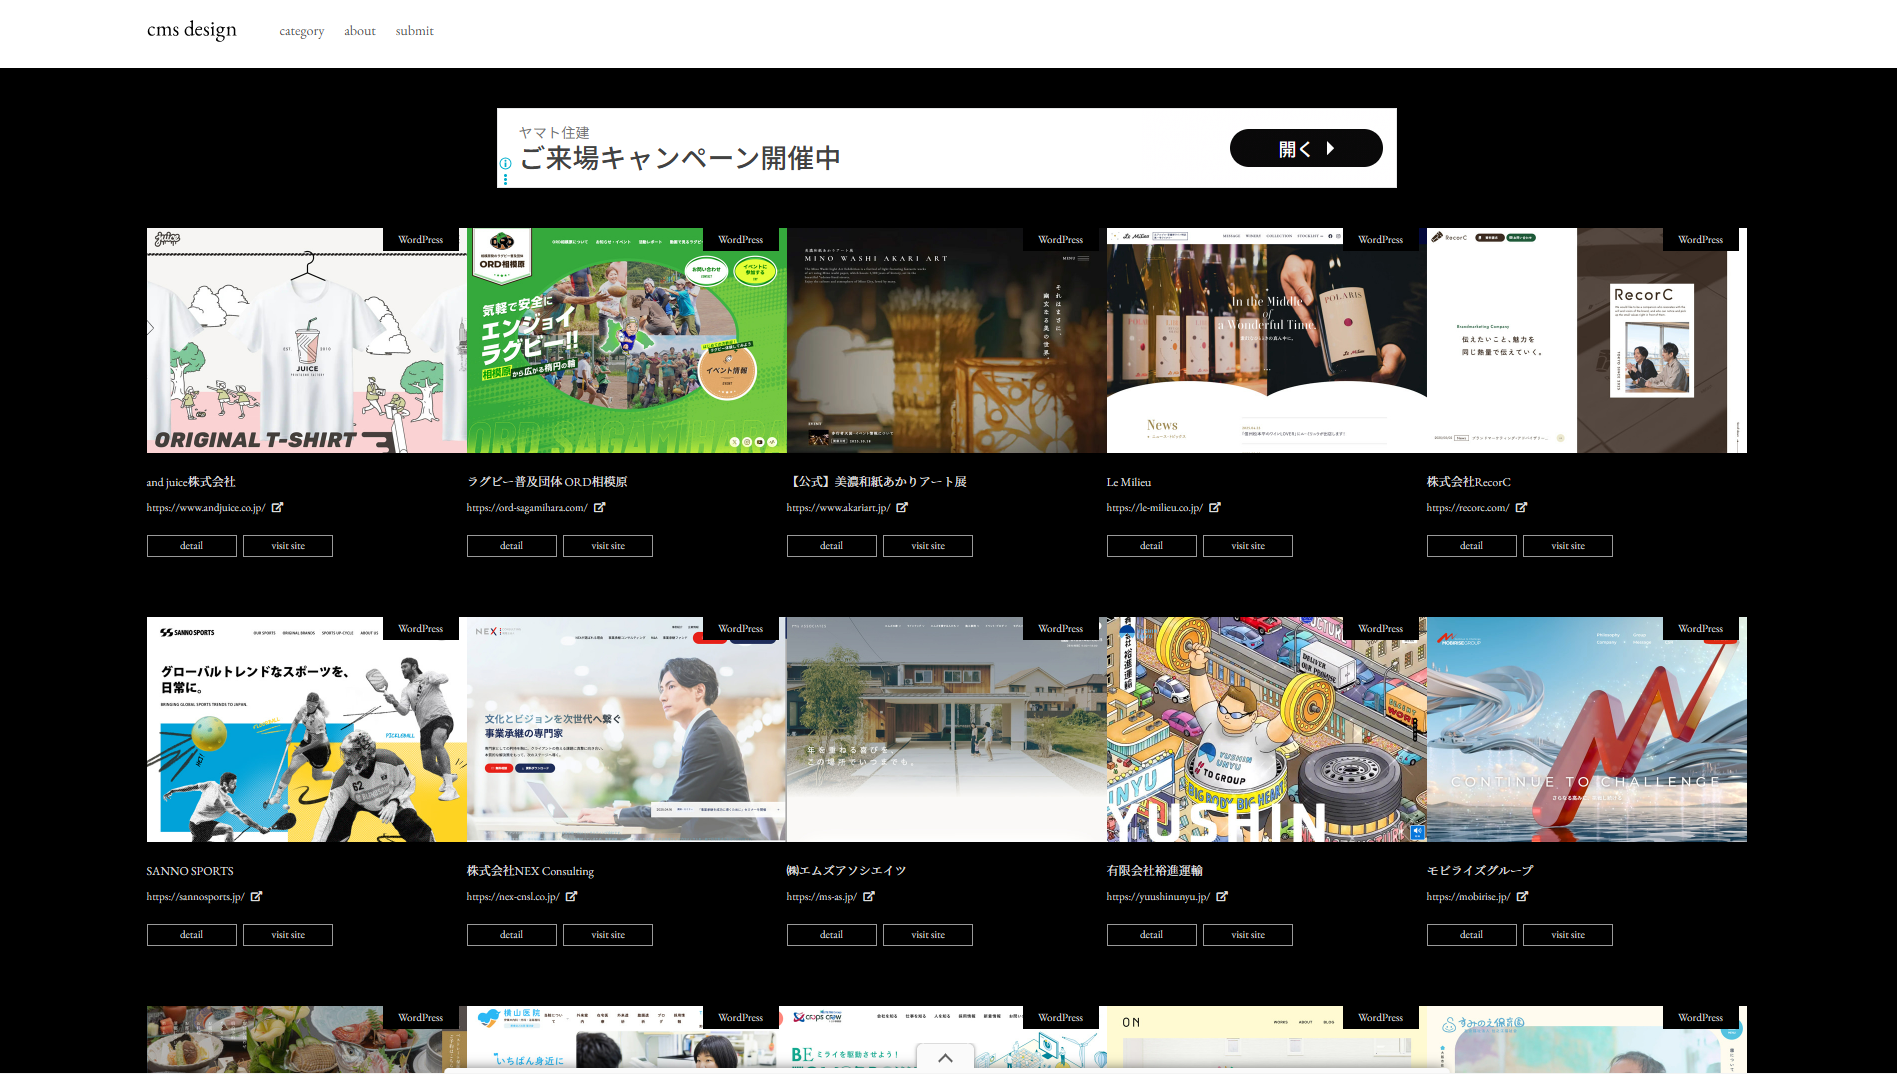Image resolution: width=1897 pixels, height=1074 pixels.
Task: Open external link icon beside ms-as.jp URL
Action: 868,896
